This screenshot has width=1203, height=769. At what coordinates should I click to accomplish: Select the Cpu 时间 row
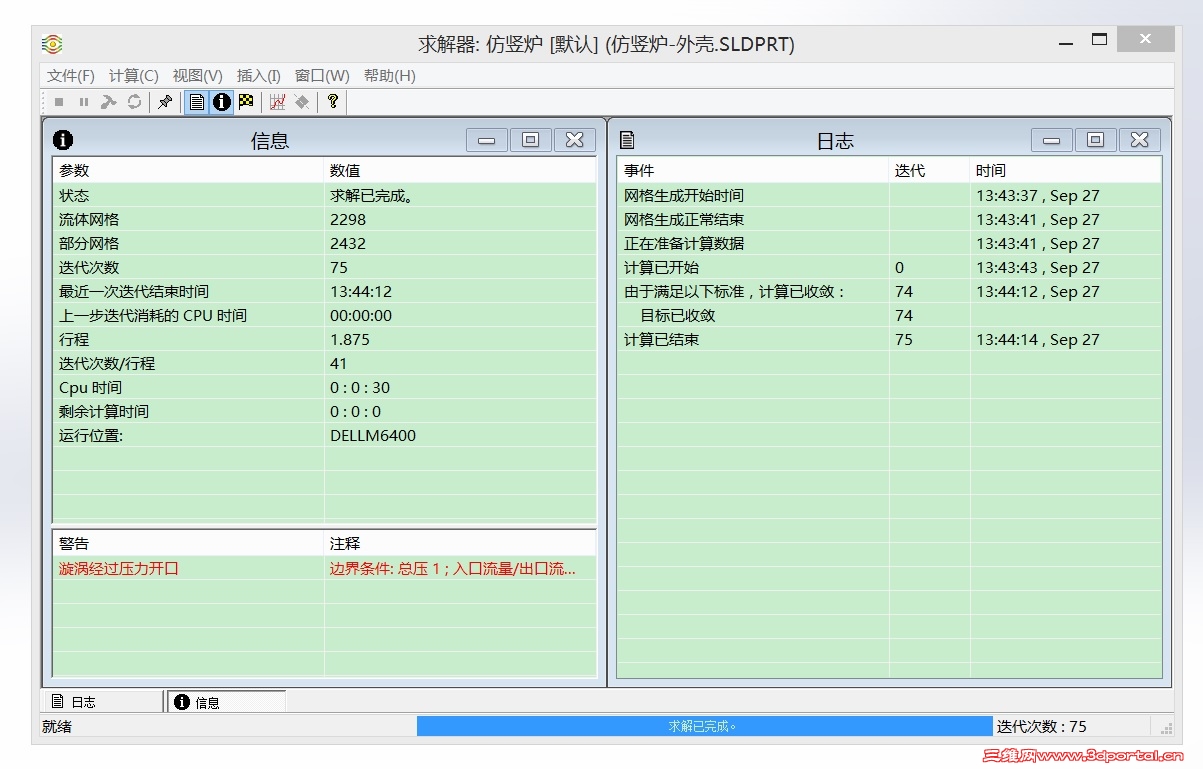(x=324, y=388)
